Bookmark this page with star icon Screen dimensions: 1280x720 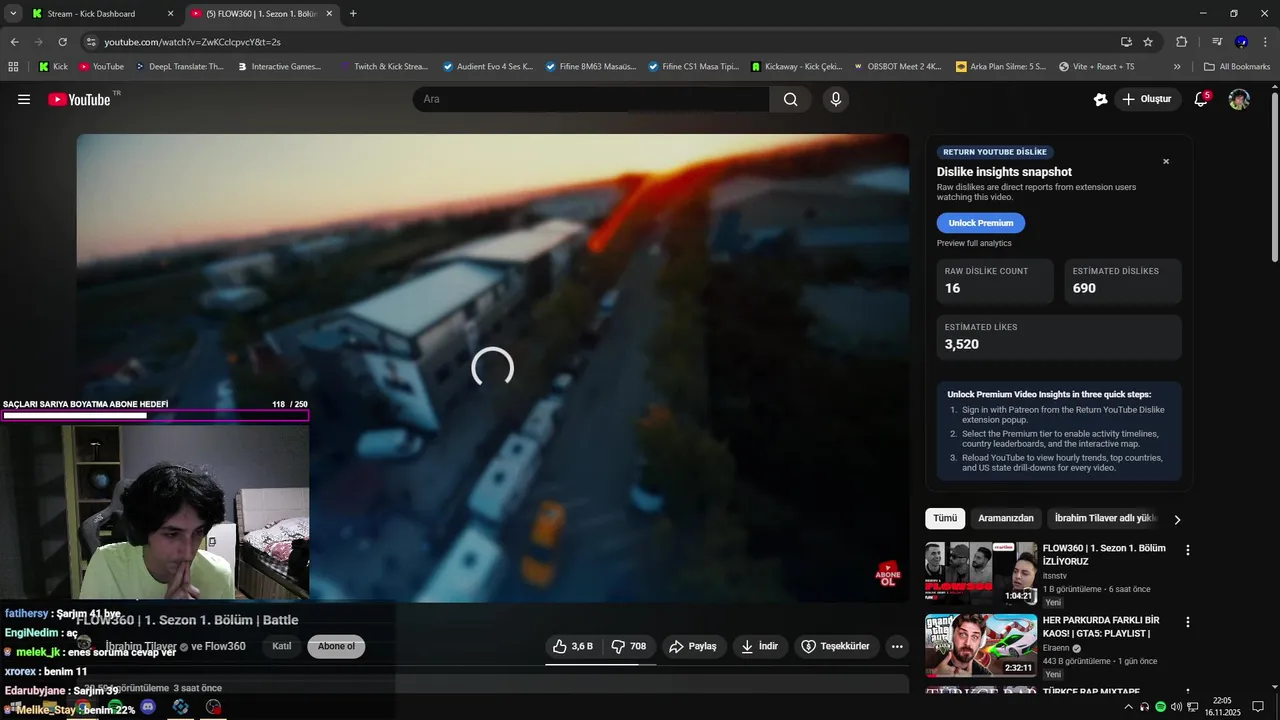pos(1148,42)
